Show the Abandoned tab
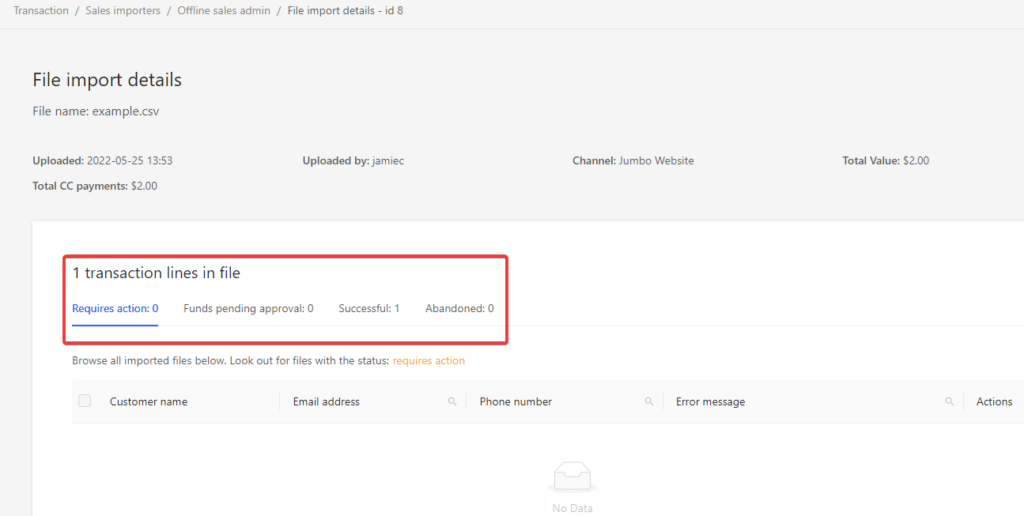1024x516 pixels. click(459, 309)
